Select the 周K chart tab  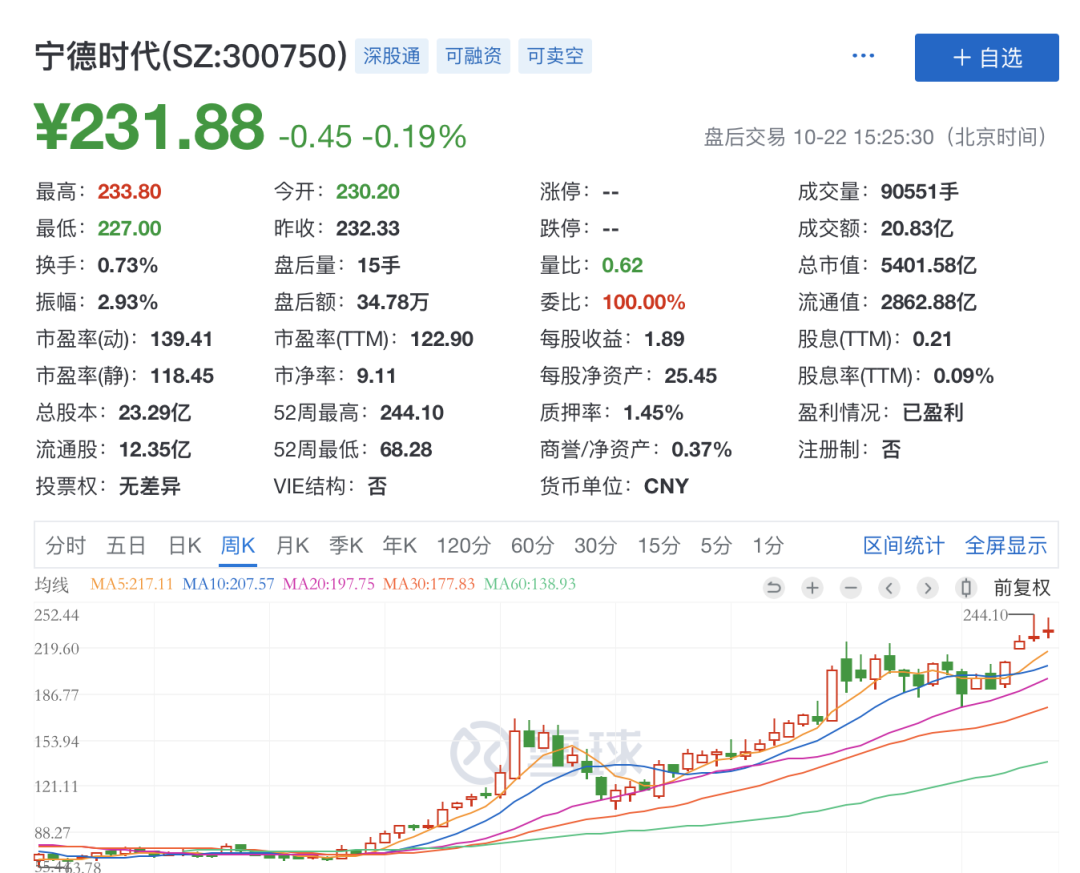[238, 546]
